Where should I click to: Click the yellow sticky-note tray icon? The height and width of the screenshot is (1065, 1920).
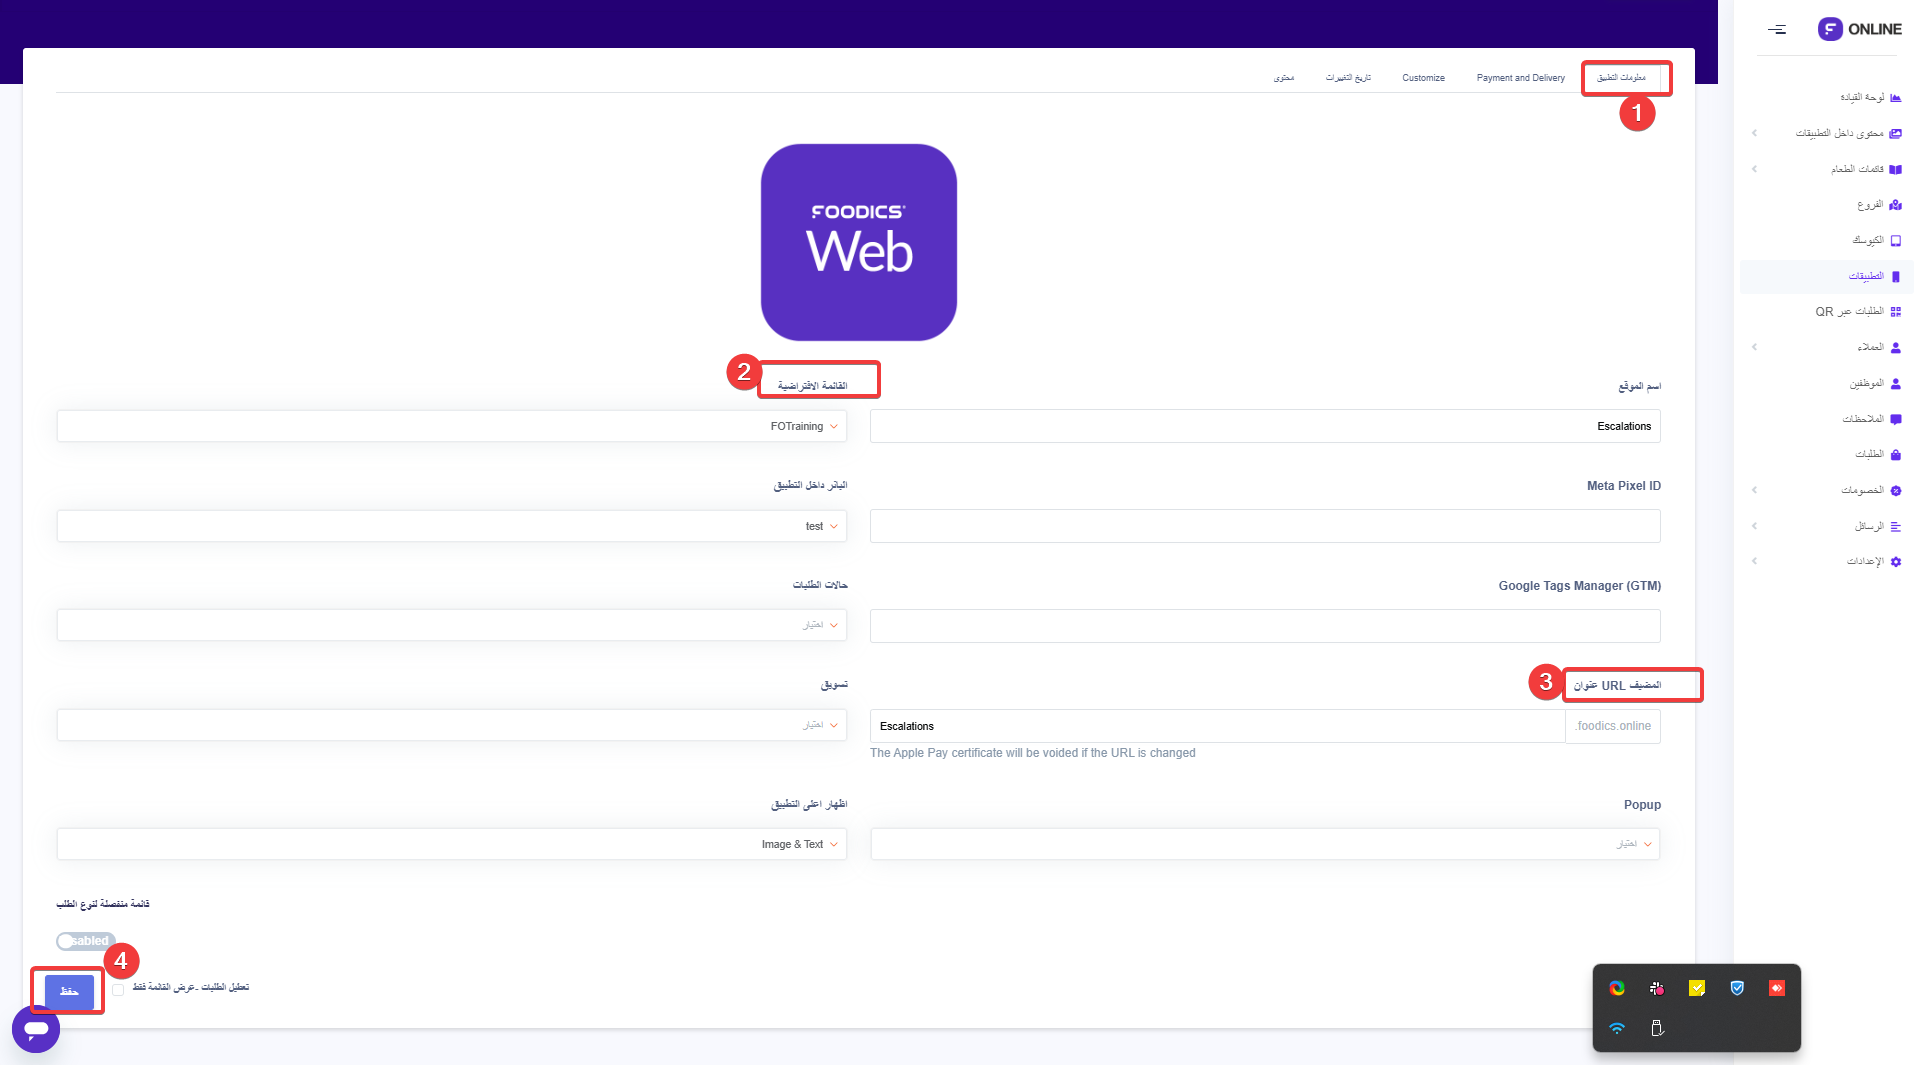1697,988
